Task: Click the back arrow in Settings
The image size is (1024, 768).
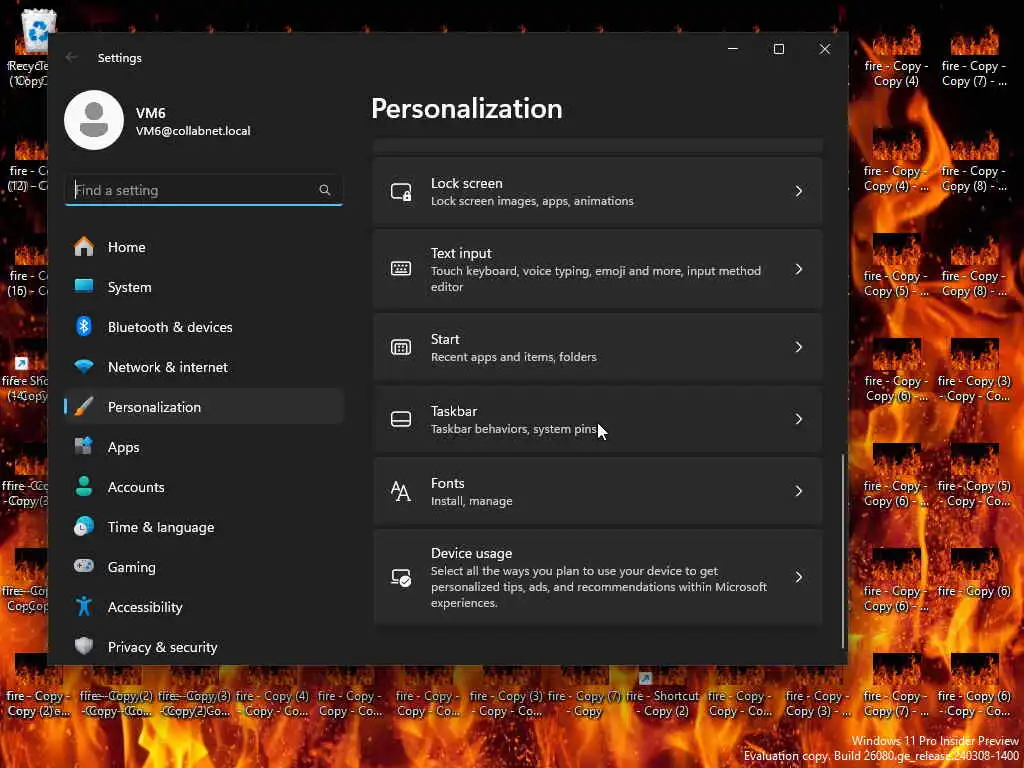Action: pos(71,57)
